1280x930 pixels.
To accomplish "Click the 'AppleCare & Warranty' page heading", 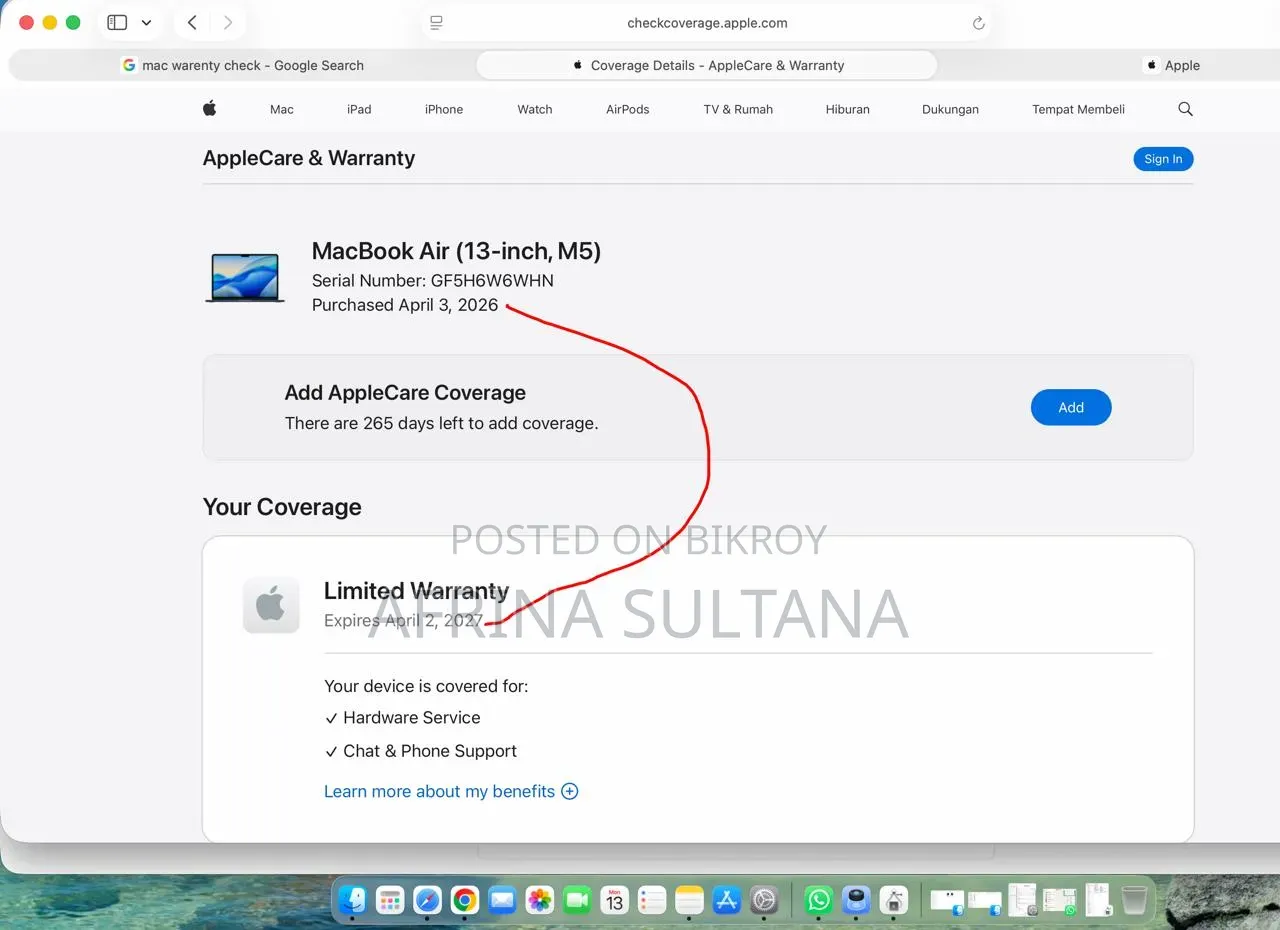I will [309, 158].
